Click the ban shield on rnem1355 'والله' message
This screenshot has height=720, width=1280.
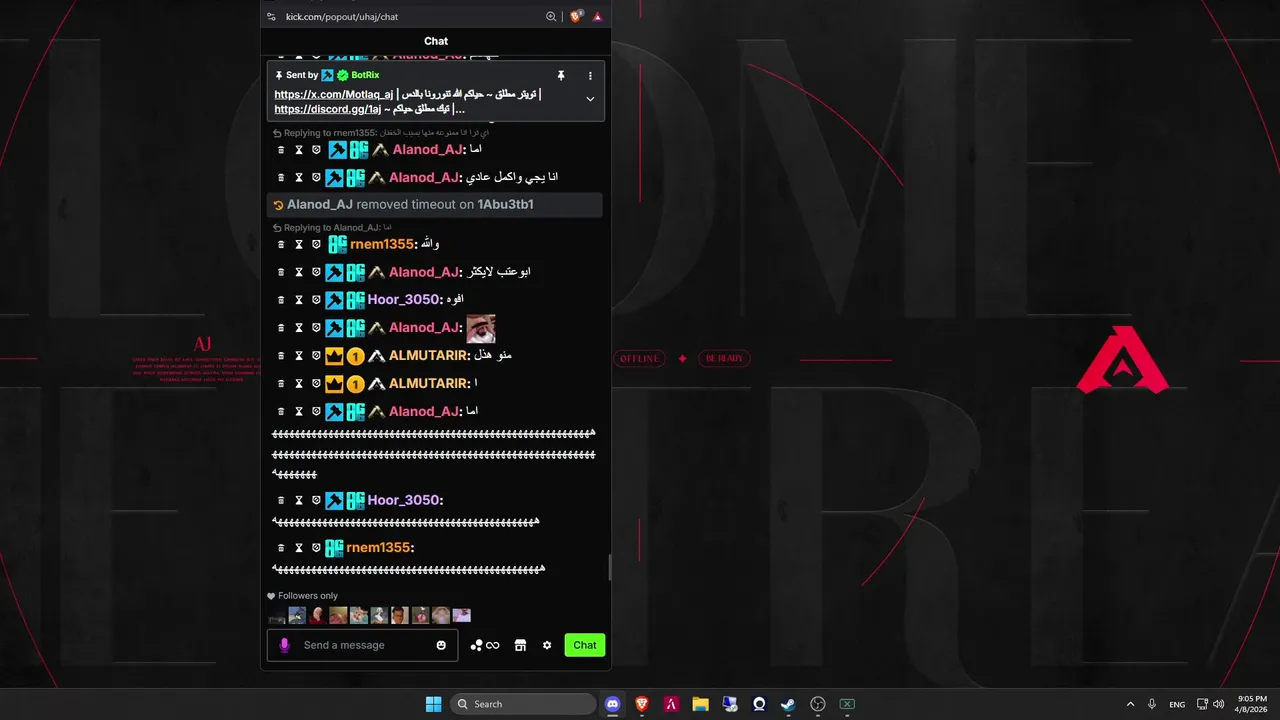[x=316, y=244]
